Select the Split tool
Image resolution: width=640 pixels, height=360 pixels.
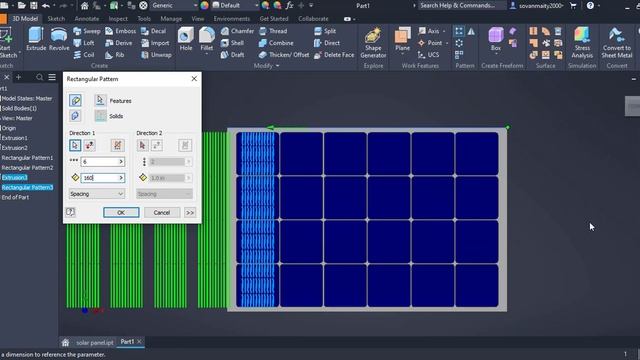(325, 31)
